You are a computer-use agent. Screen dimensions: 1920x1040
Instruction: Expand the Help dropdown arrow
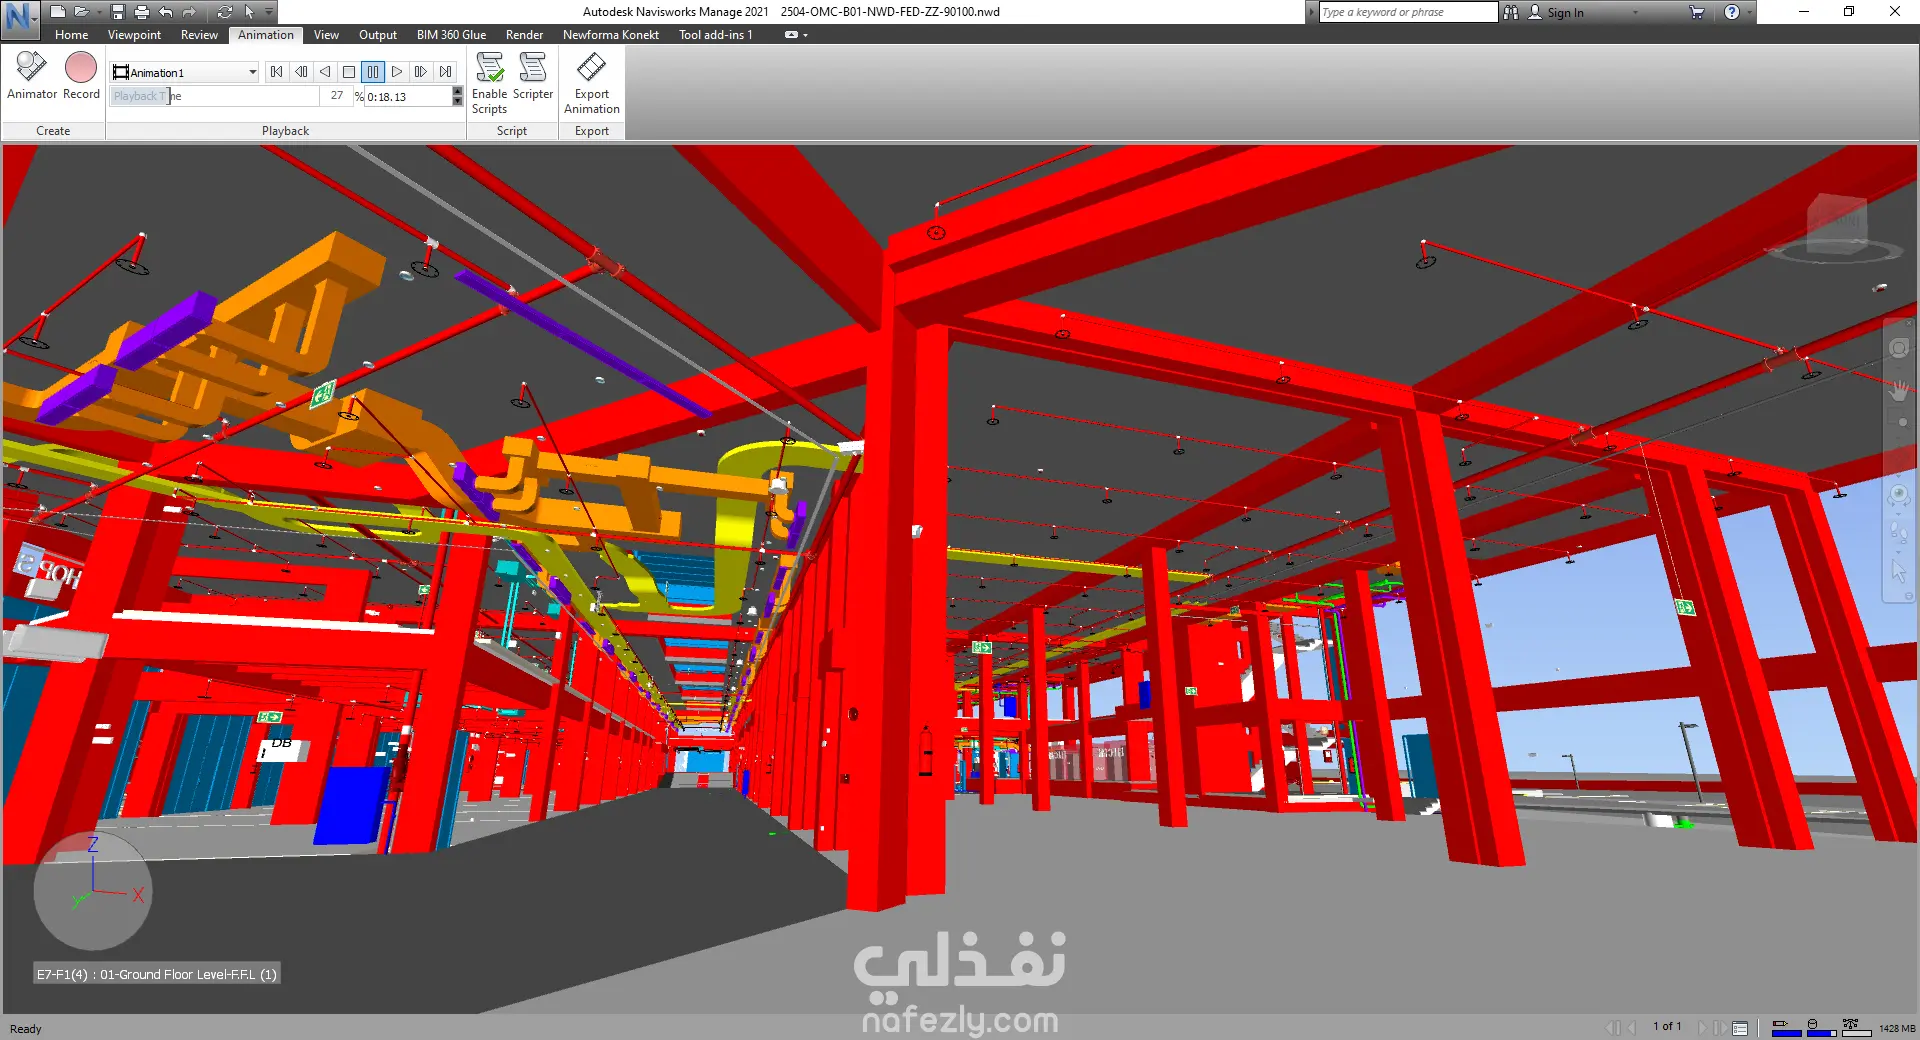1749,12
